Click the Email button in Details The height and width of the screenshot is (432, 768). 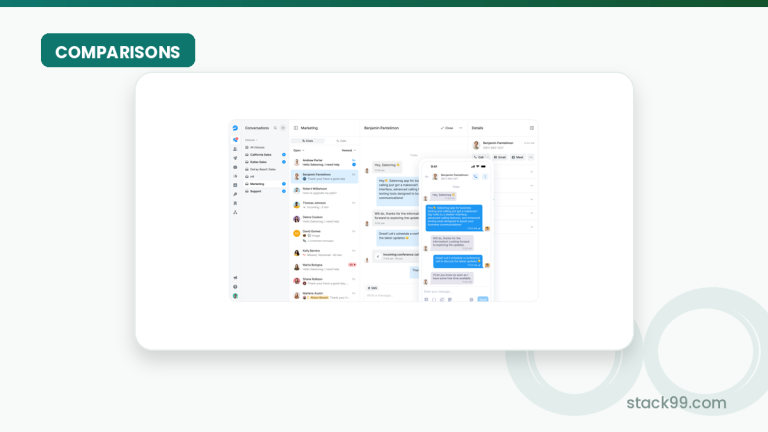click(500, 157)
